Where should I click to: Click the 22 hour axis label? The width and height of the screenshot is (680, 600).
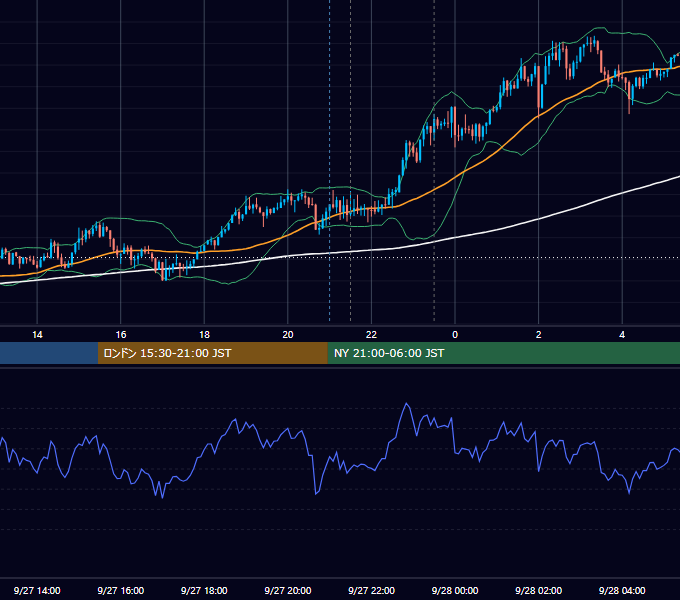point(371,335)
